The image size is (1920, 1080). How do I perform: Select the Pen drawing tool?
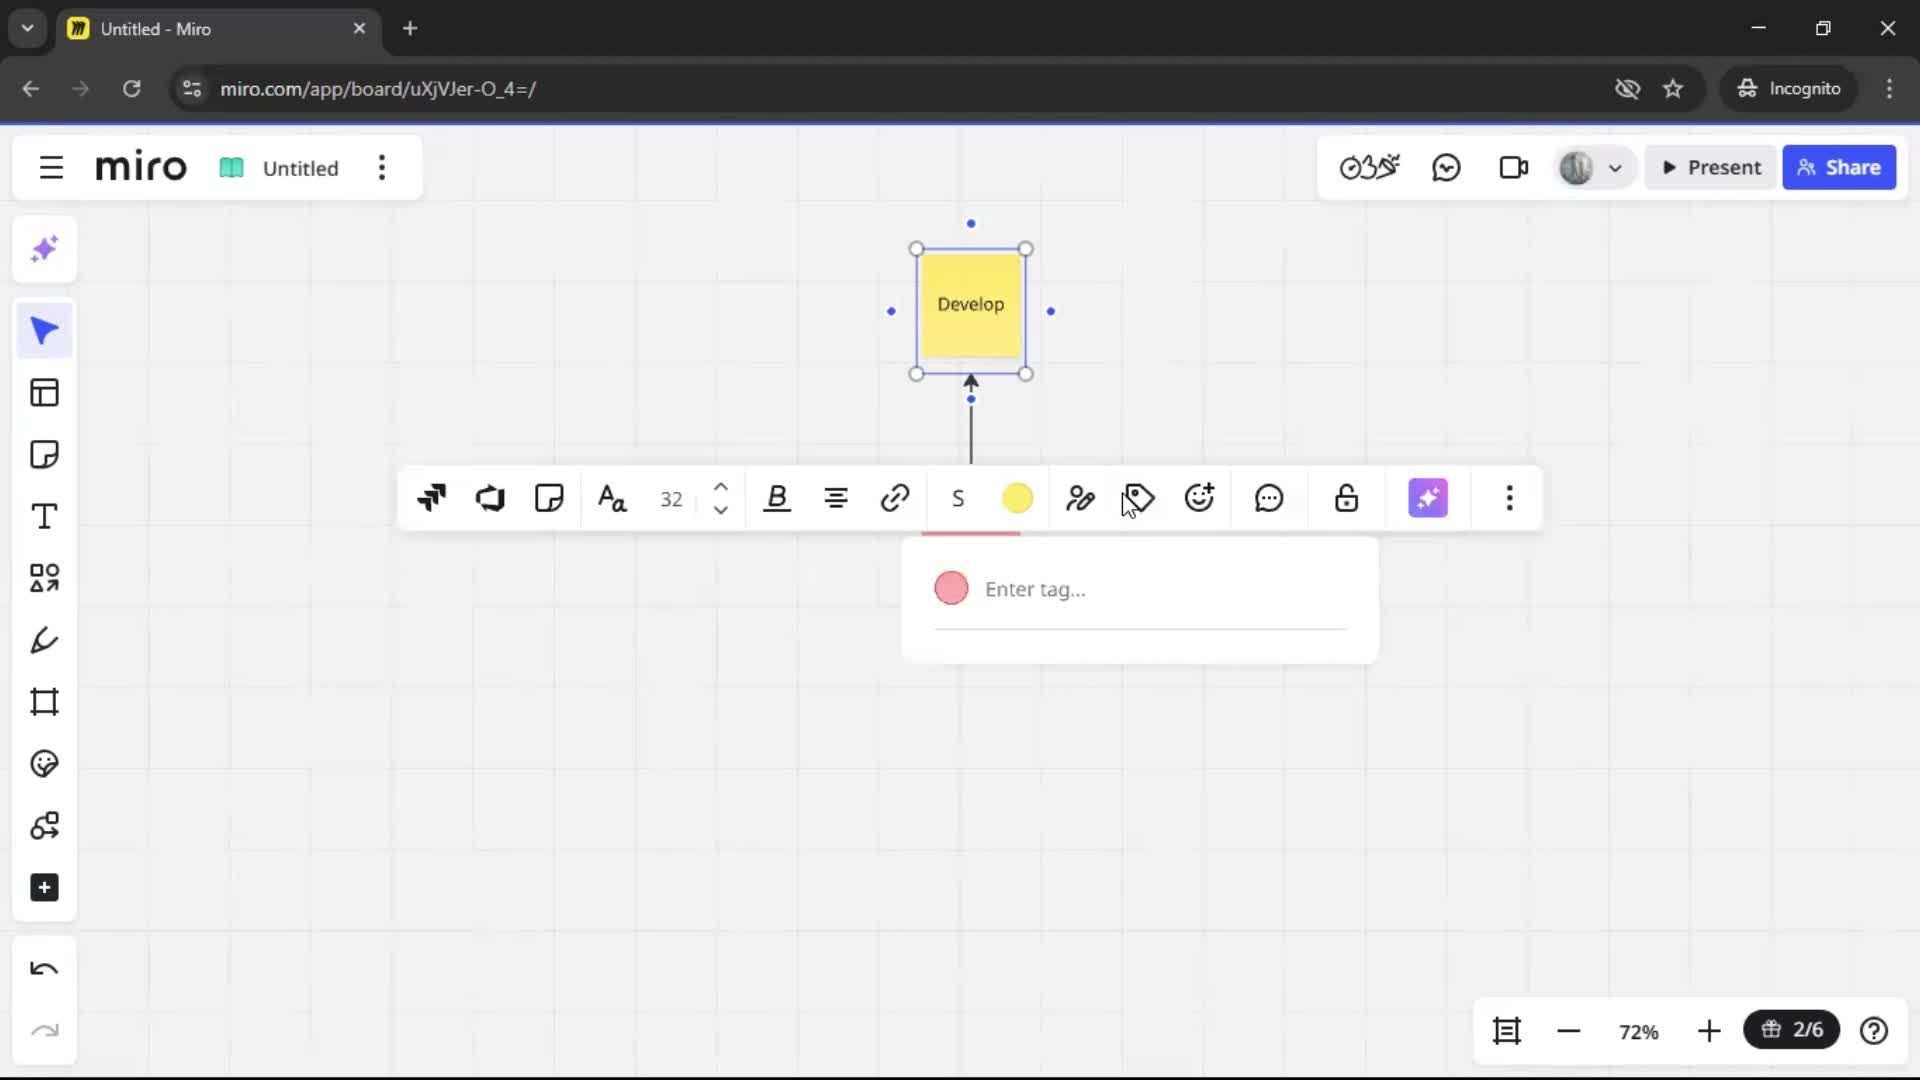point(44,640)
